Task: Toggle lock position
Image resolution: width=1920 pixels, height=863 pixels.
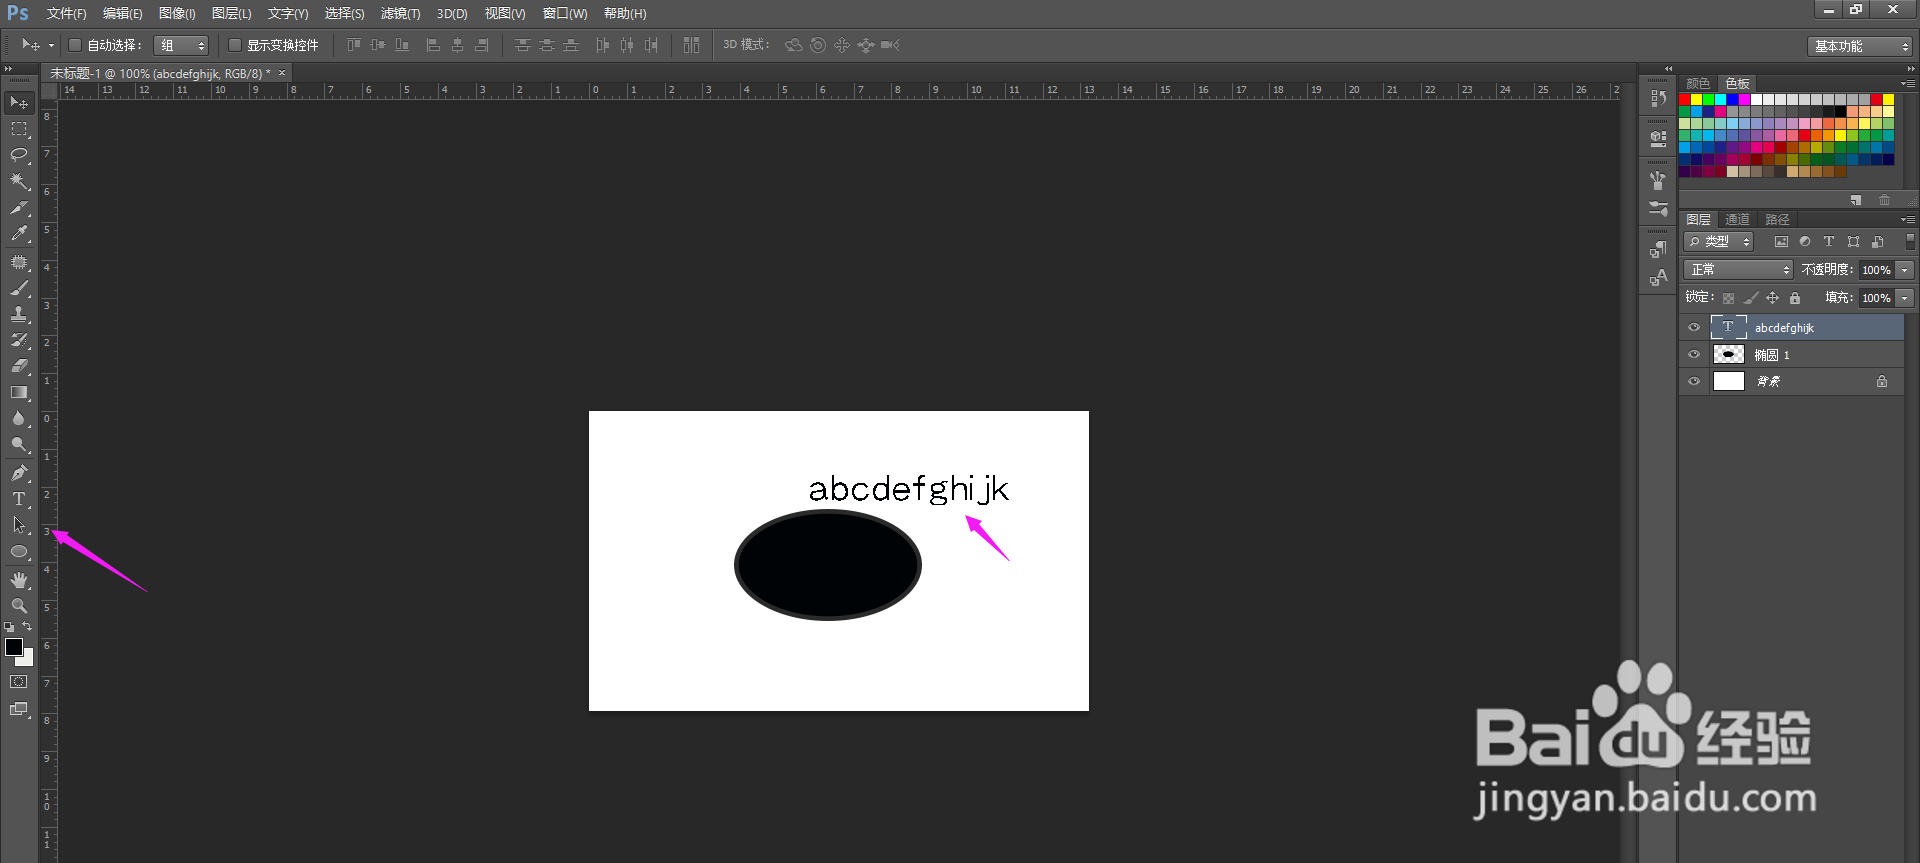Action: coord(1773,298)
